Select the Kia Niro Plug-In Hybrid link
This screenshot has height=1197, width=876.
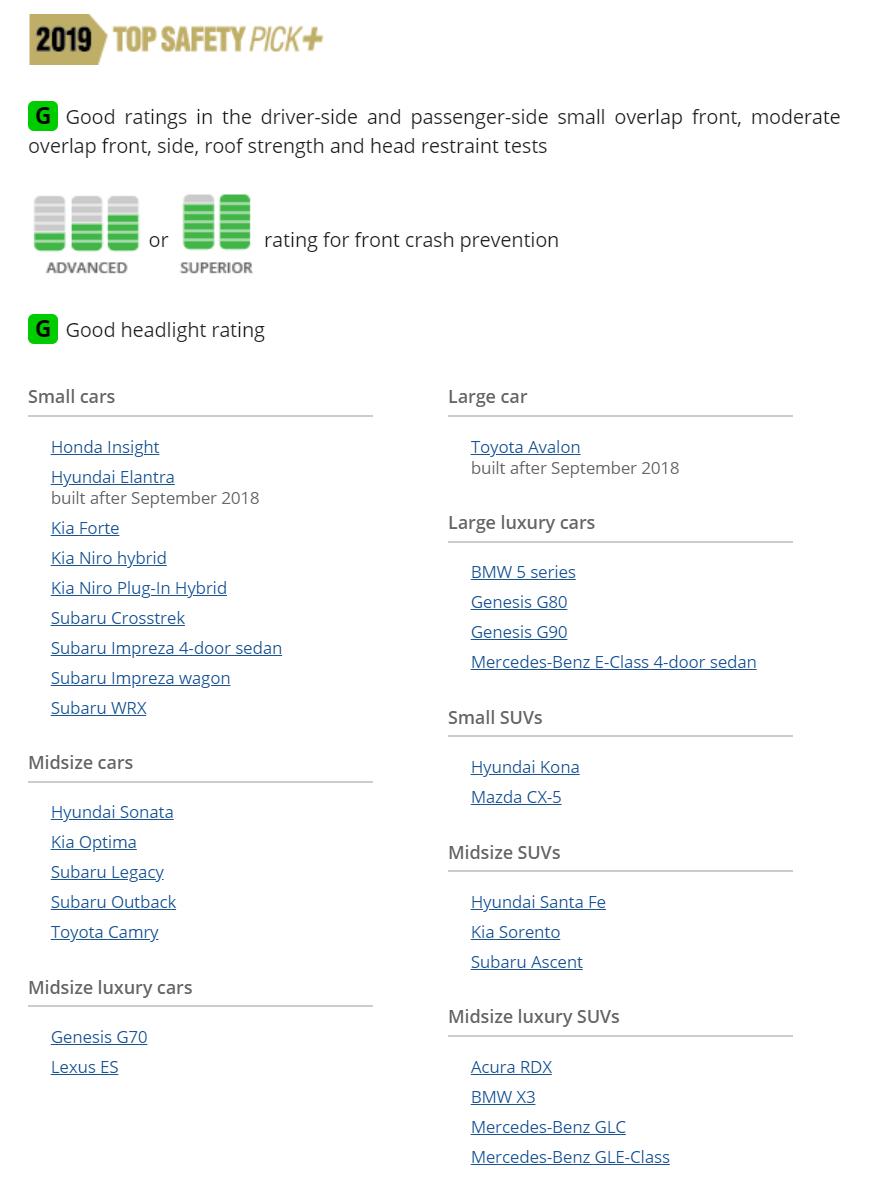point(139,588)
